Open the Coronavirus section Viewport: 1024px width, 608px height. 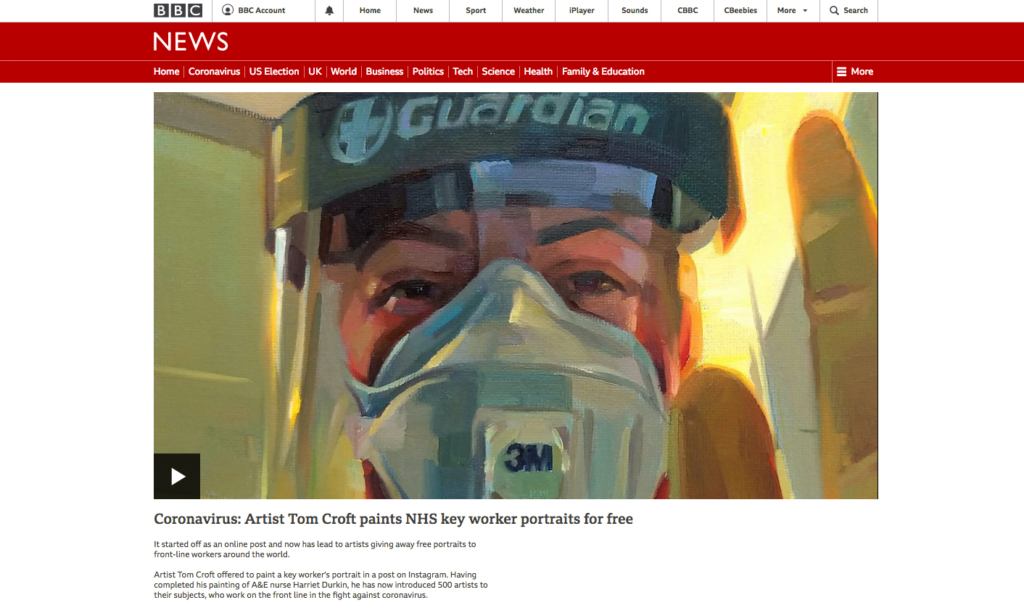(x=214, y=72)
